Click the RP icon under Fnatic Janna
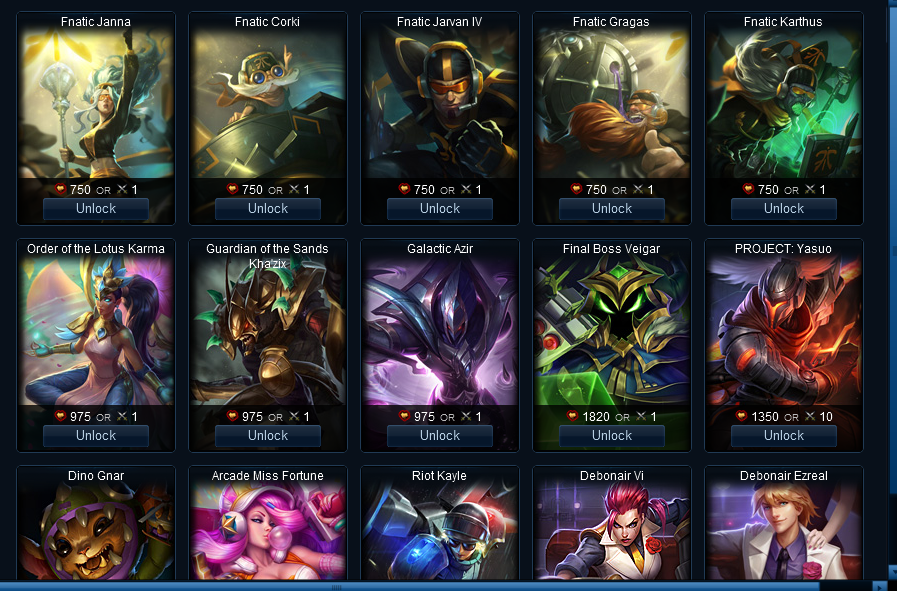897x591 pixels. coord(61,189)
